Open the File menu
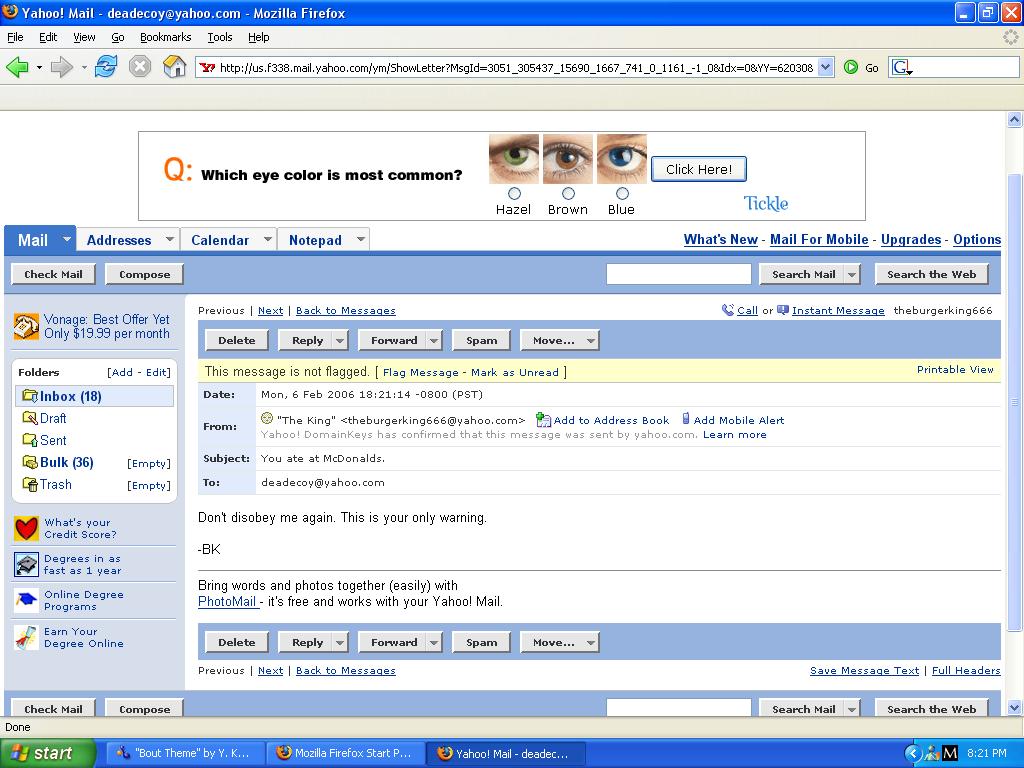The image size is (1024, 768). pos(15,37)
